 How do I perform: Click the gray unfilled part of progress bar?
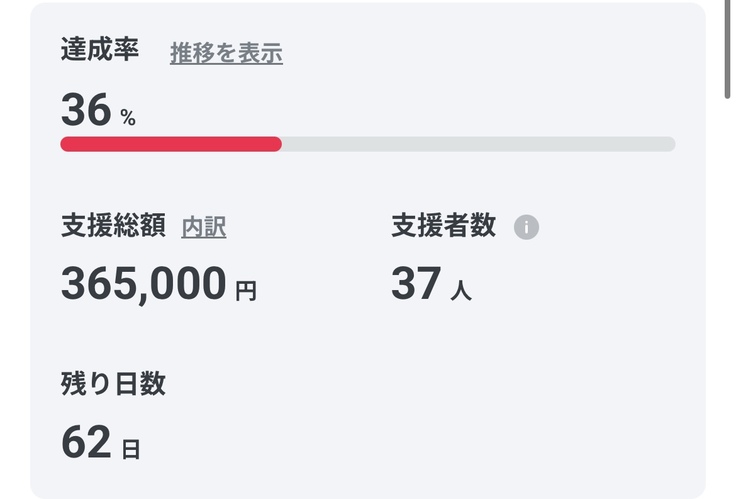coord(478,144)
